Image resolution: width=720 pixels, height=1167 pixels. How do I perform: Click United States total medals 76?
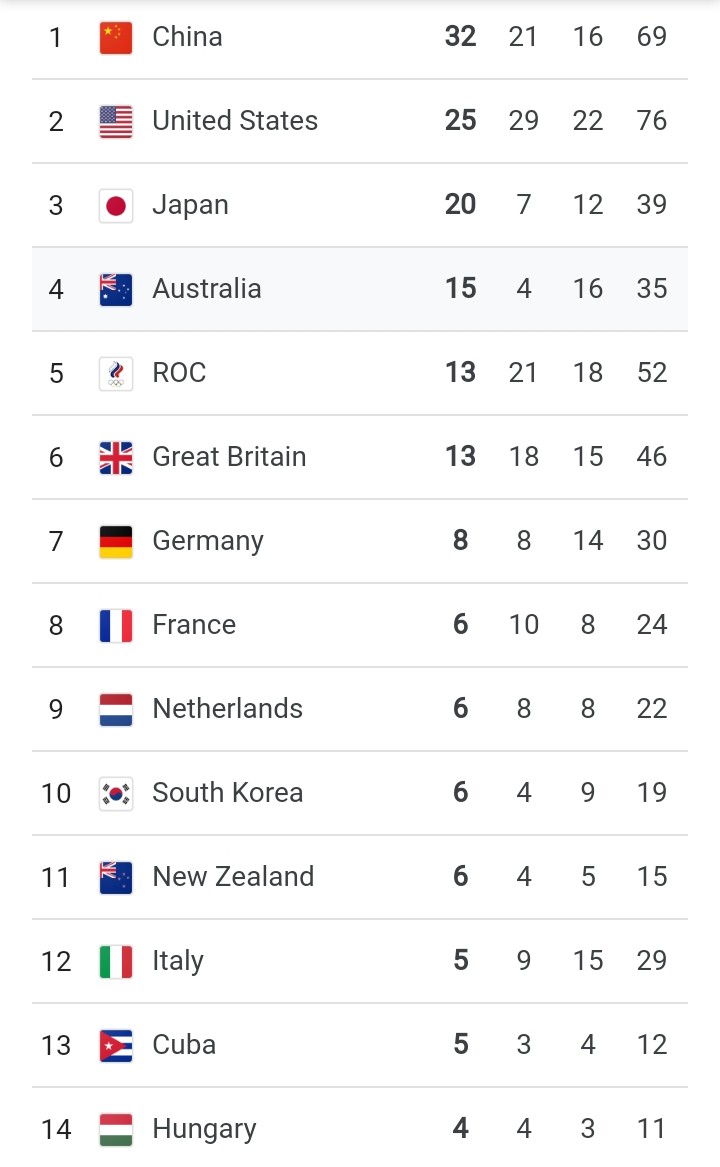tap(651, 121)
